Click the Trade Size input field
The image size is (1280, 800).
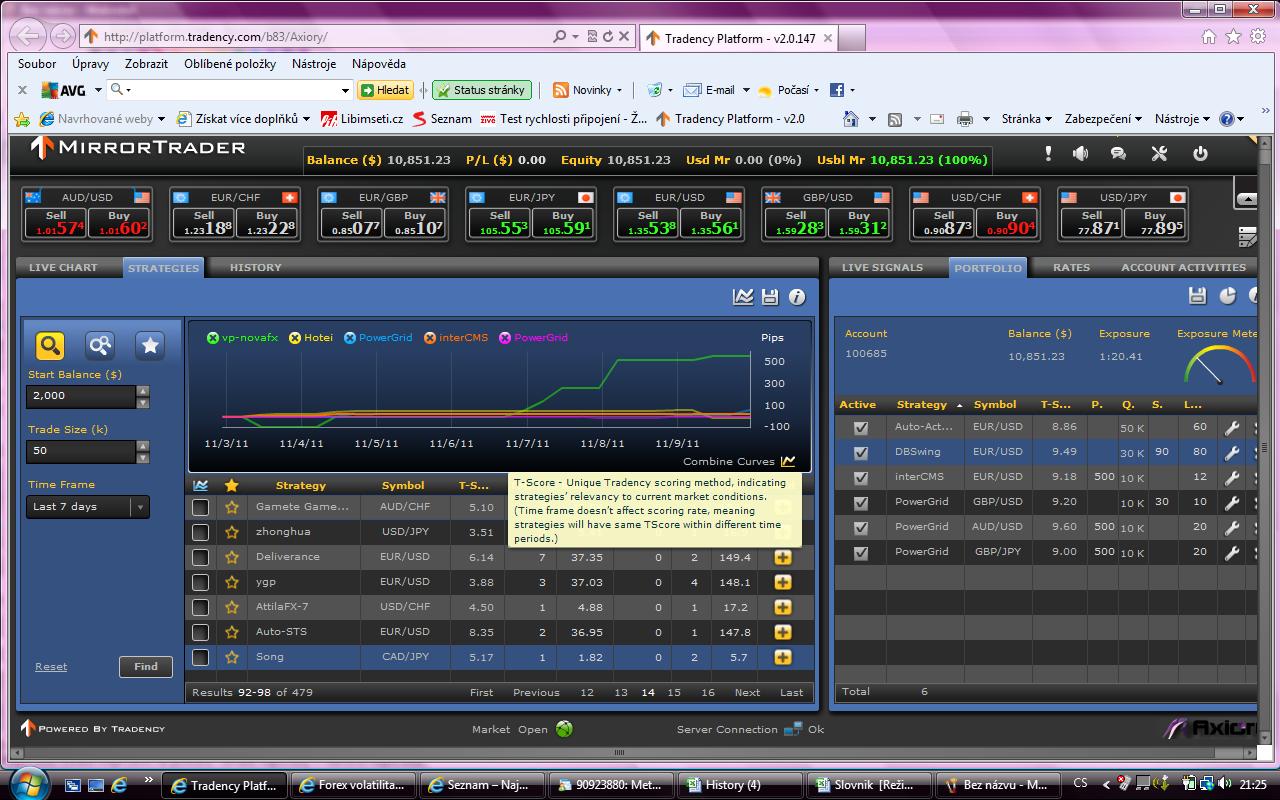click(80, 451)
